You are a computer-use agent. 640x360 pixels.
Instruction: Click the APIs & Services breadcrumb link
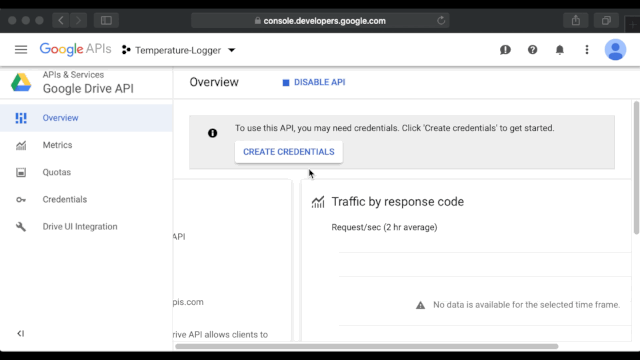click(73, 75)
